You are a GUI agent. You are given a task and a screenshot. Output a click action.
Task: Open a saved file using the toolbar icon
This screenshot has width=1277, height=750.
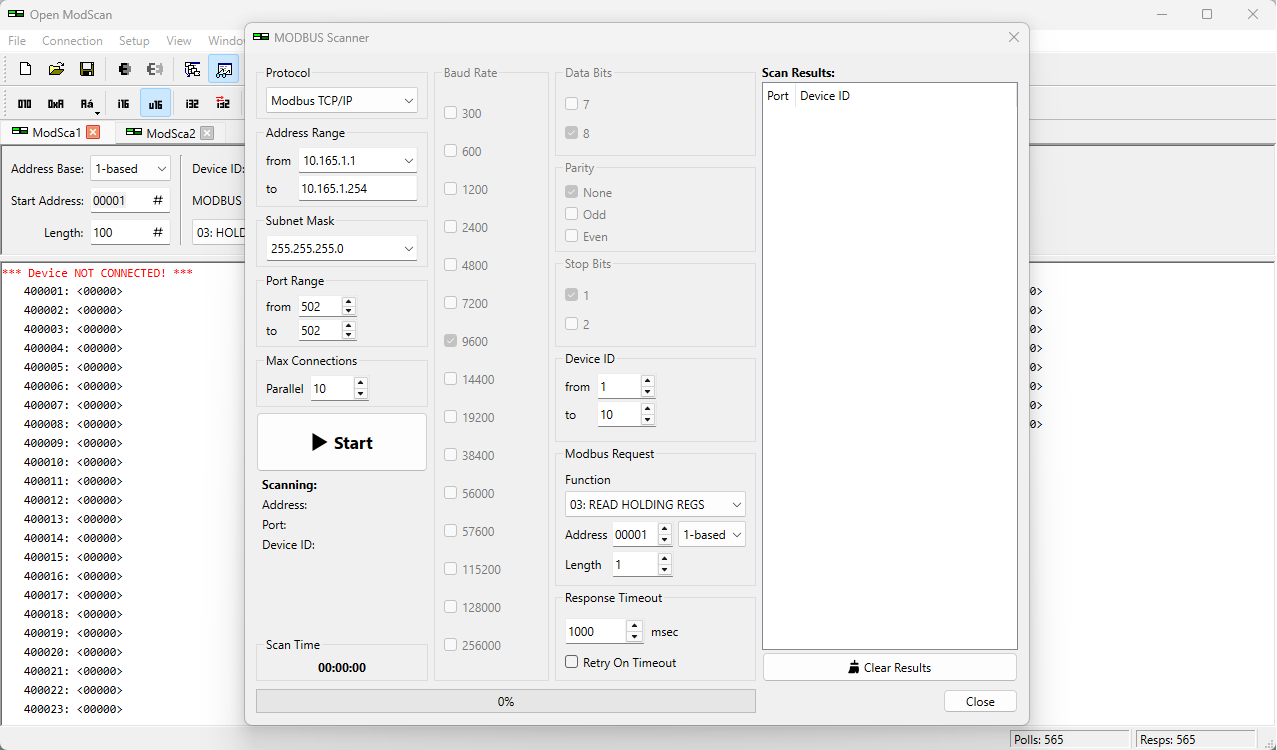click(x=56, y=69)
